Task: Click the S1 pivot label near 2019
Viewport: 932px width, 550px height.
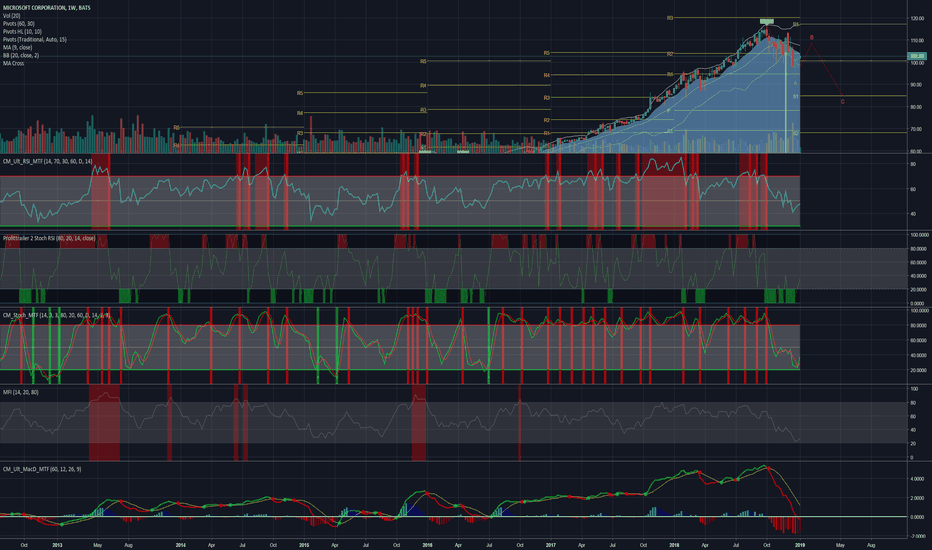Action: pyautogui.click(x=796, y=96)
